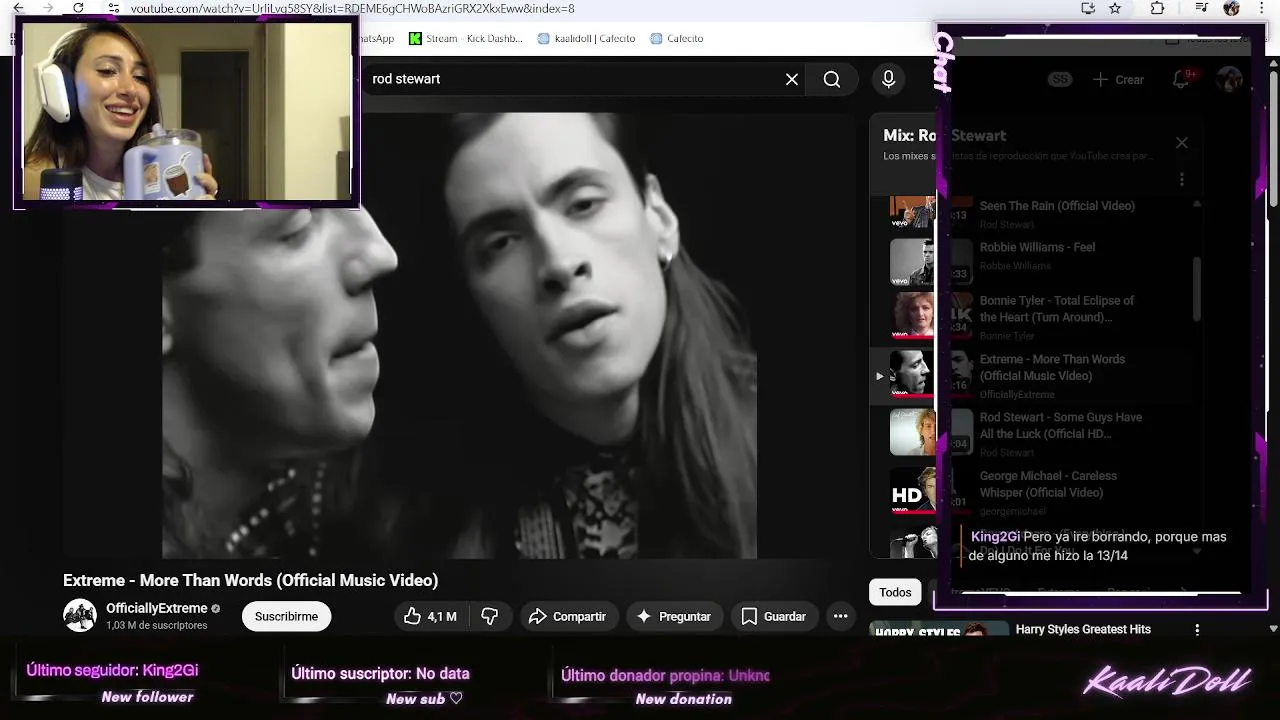Dislike the video with thumbs down

click(x=490, y=616)
